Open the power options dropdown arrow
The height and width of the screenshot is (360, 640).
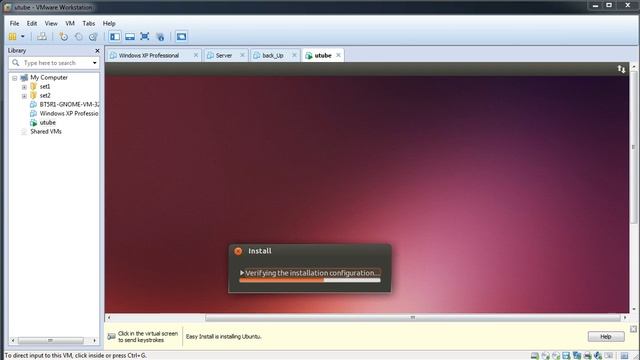click(22, 37)
